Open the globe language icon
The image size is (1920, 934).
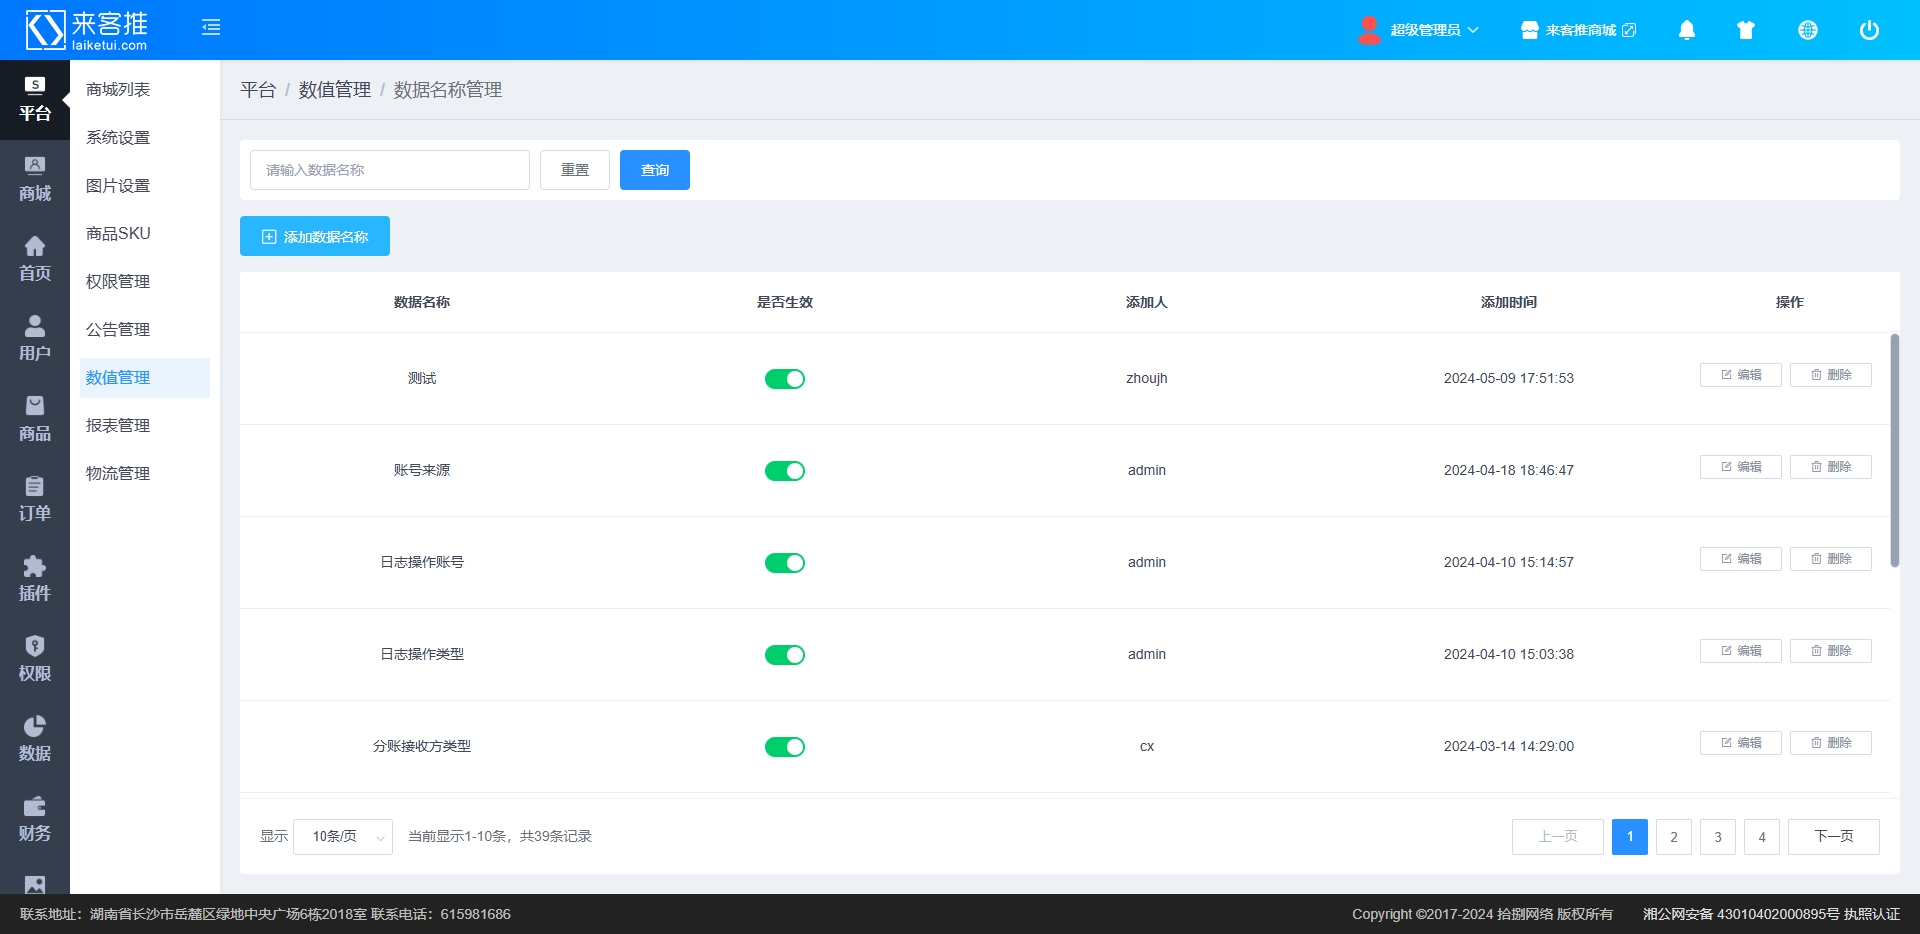click(x=1807, y=30)
